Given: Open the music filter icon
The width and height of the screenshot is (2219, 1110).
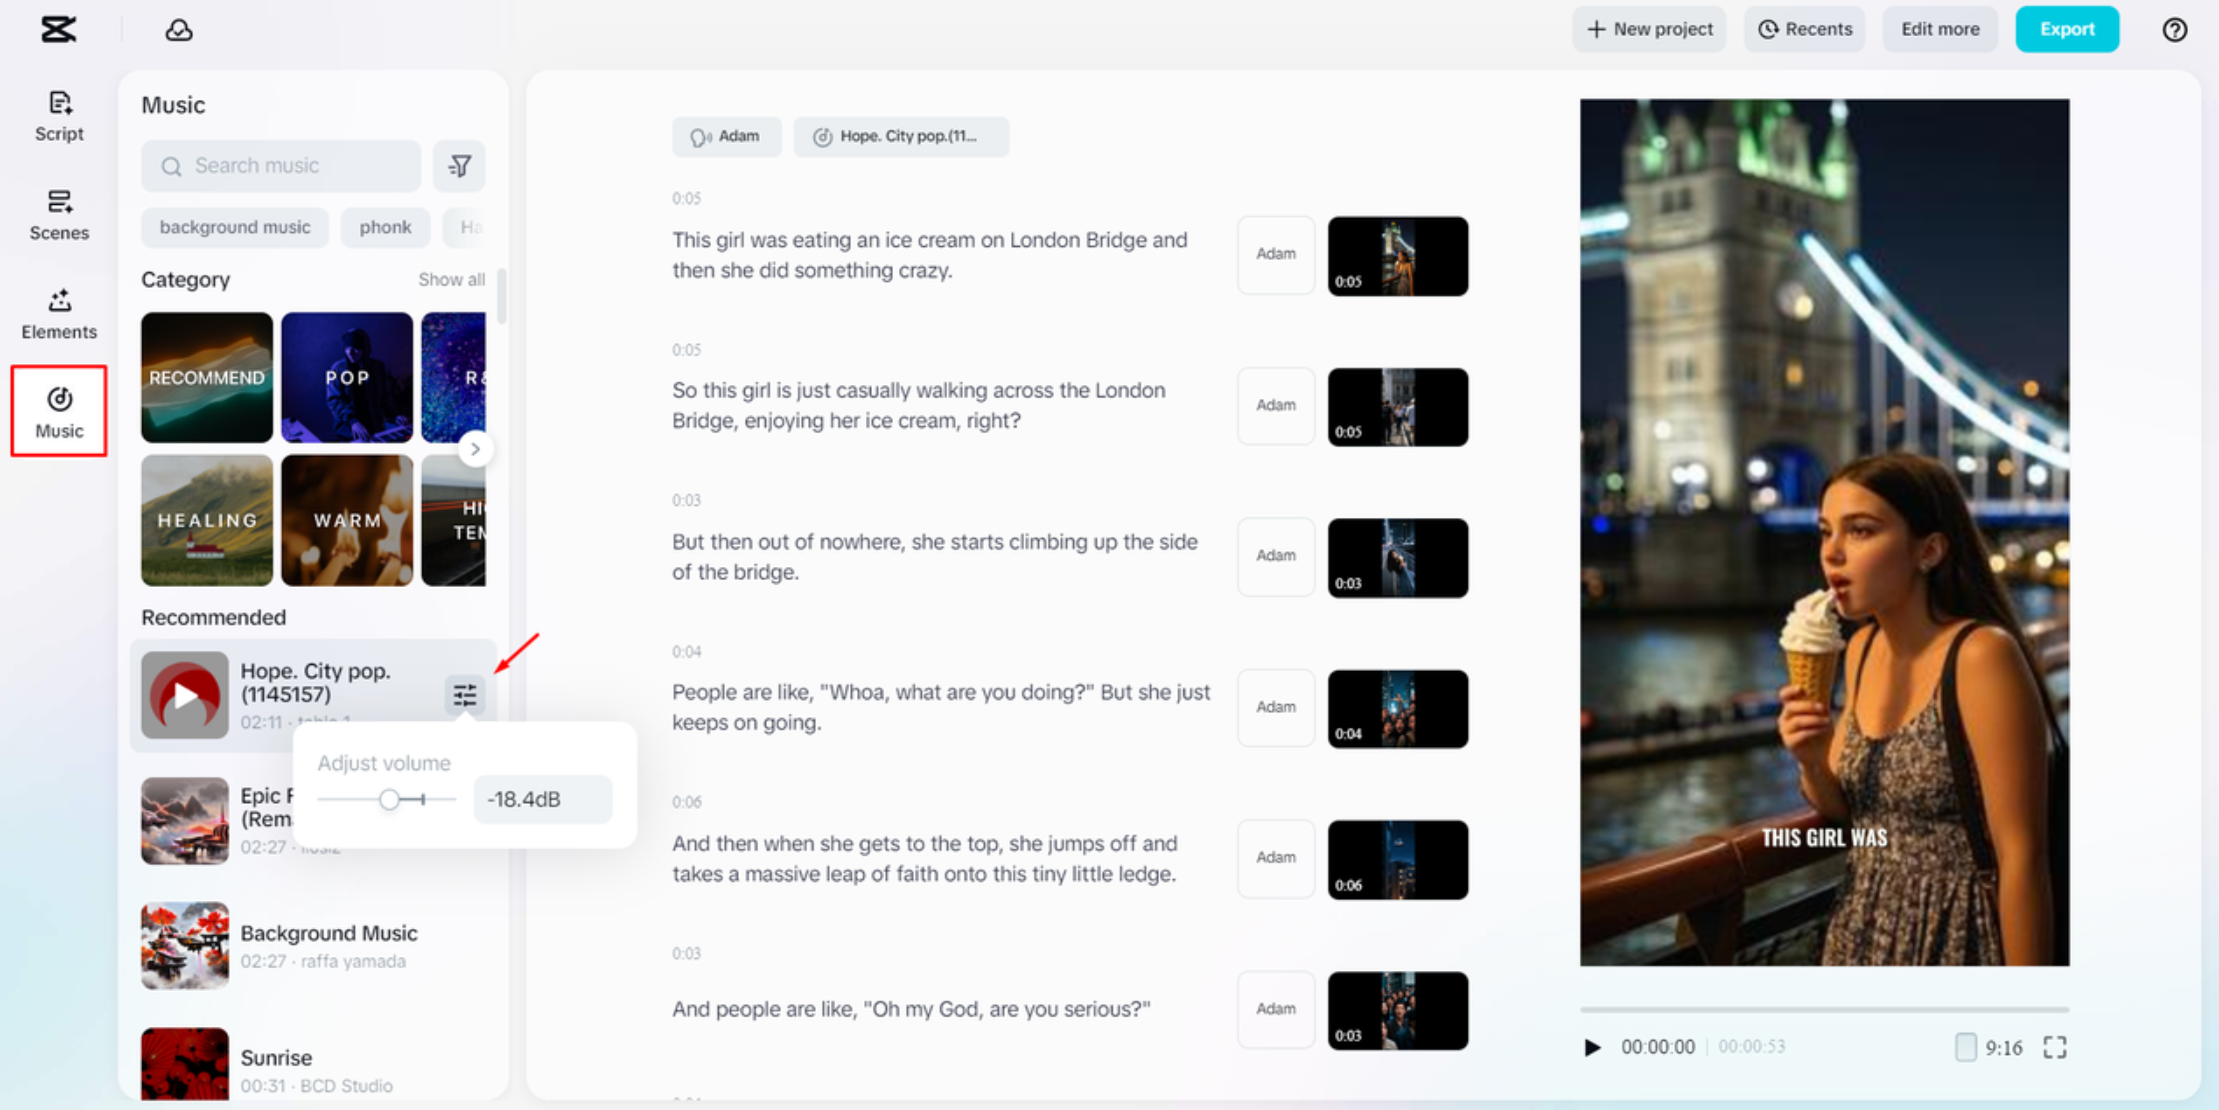Looking at the screenshot, I should tap(459, 166).
